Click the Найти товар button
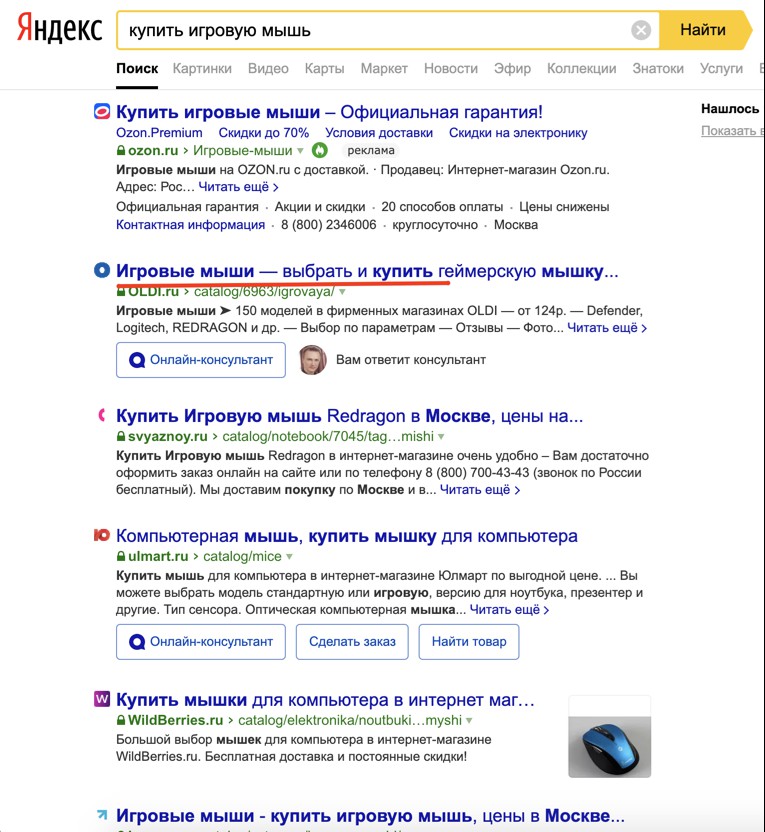 [468, 642]
